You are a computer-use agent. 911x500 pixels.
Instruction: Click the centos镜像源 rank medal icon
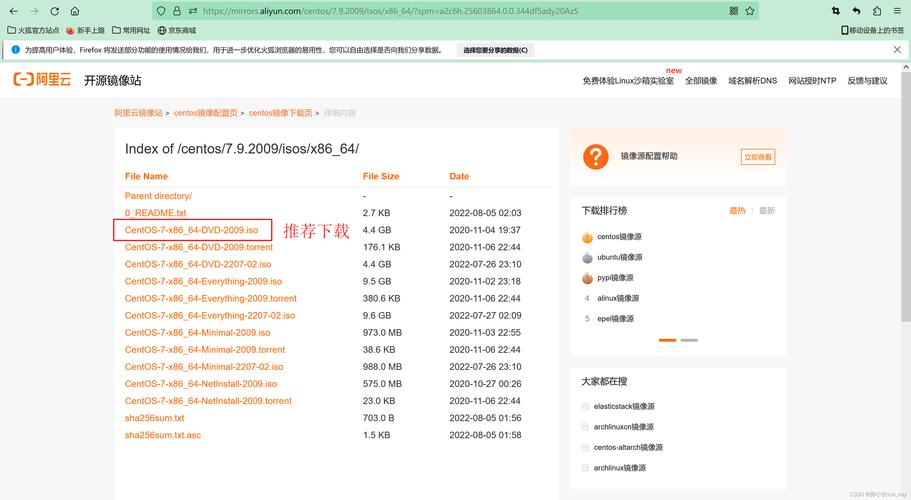click(x=587, y=237)
